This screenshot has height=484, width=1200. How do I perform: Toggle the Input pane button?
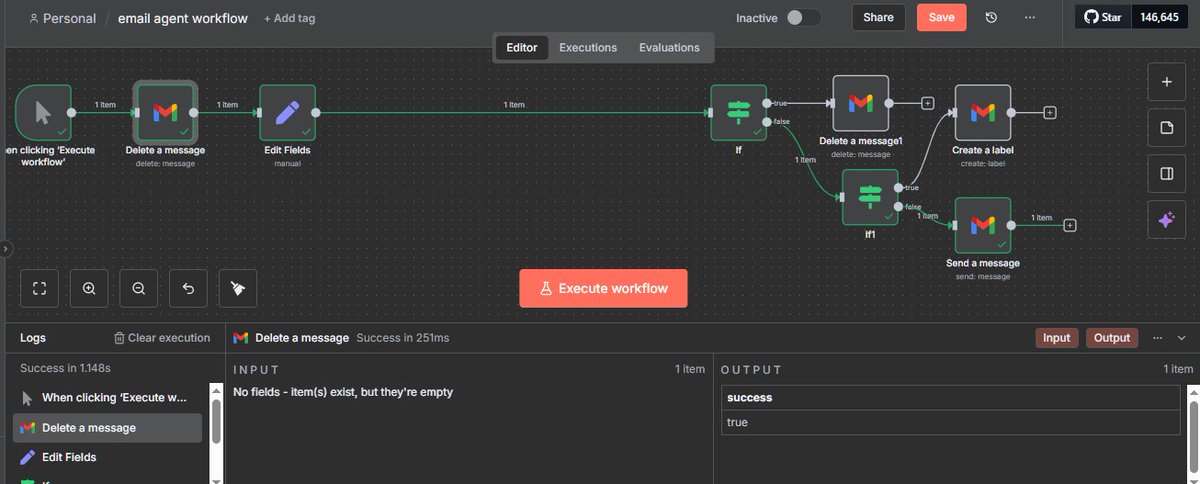[1056, 338]
